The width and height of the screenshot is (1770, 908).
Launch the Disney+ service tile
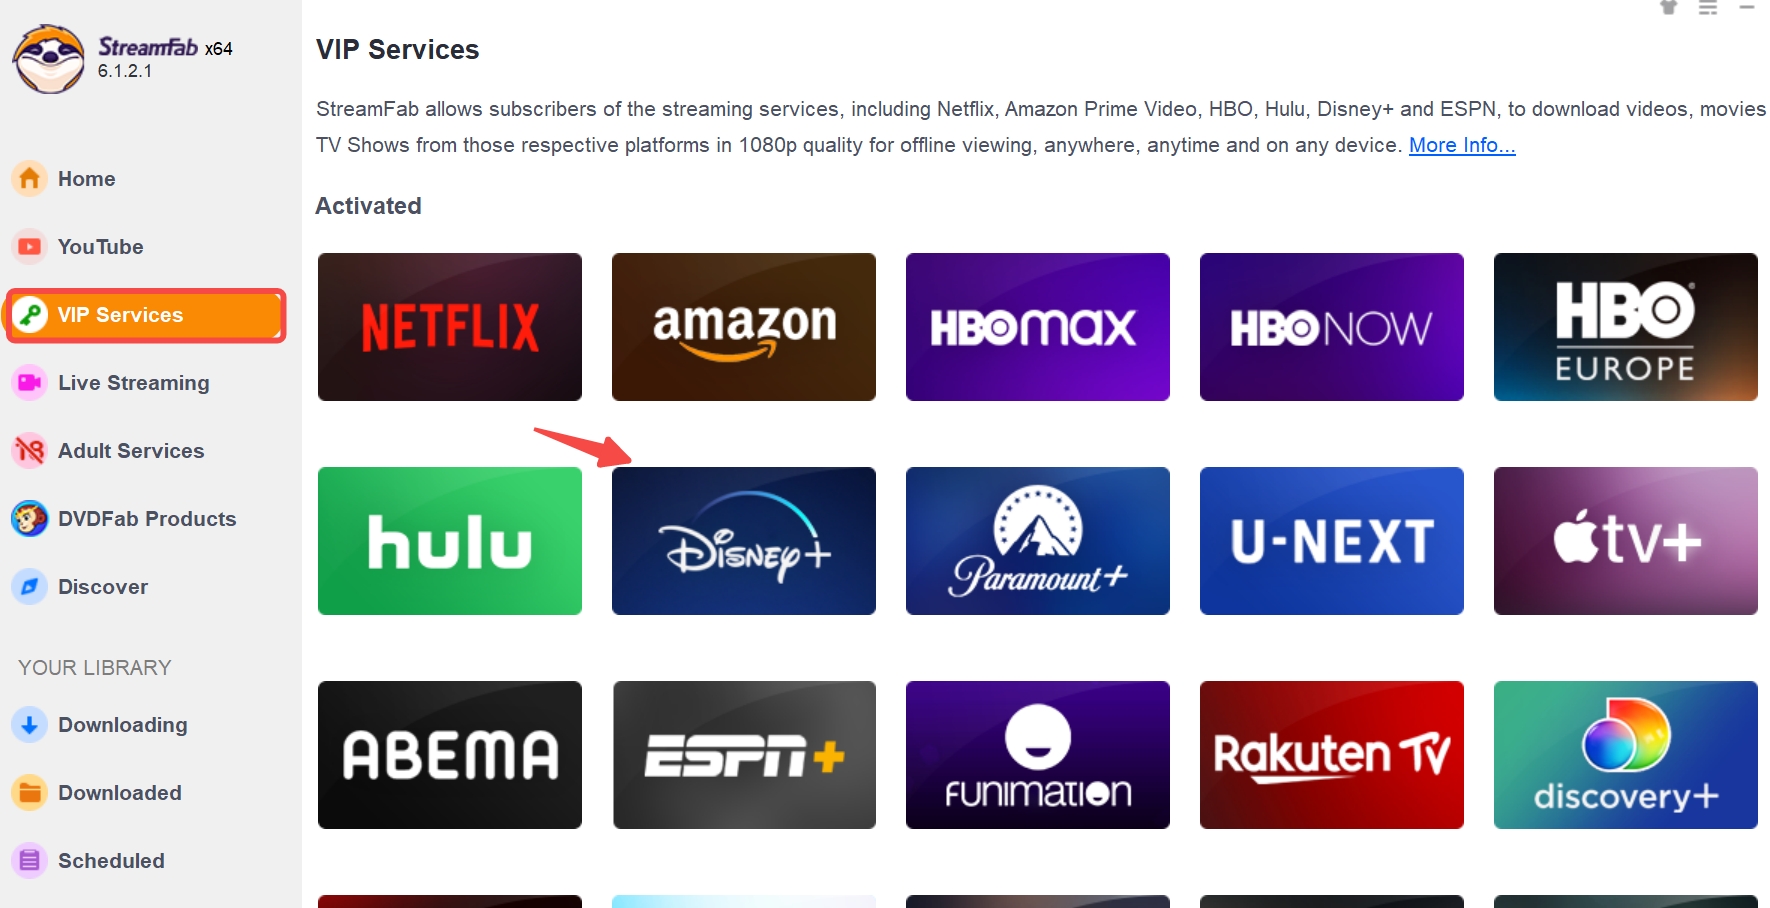(x=744, y=541)
